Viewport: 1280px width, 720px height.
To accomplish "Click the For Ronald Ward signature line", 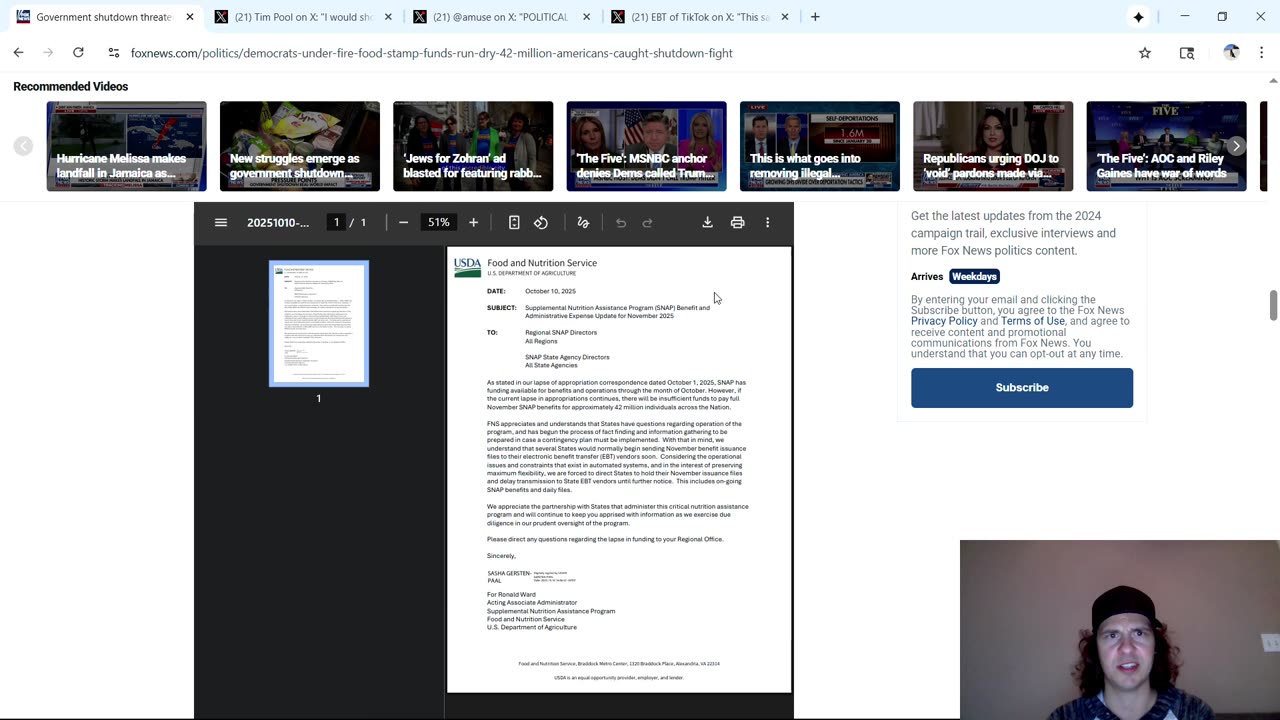I will (511, 594).
